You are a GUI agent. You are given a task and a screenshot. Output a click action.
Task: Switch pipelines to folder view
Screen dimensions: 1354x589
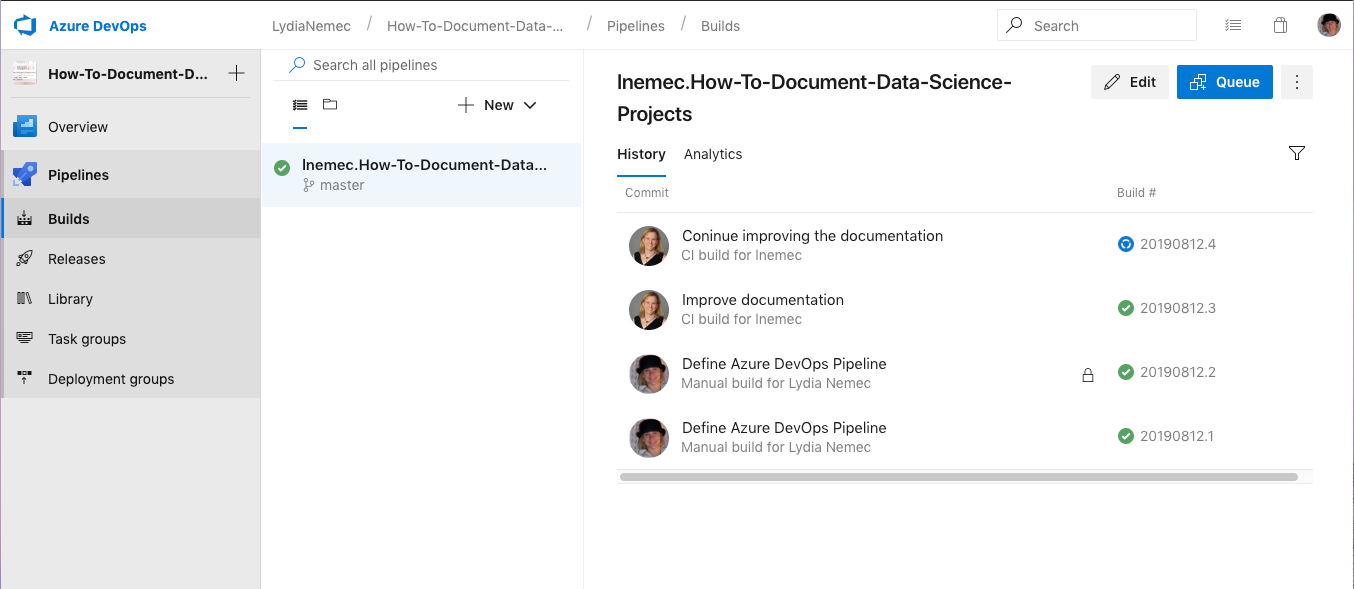329,104
